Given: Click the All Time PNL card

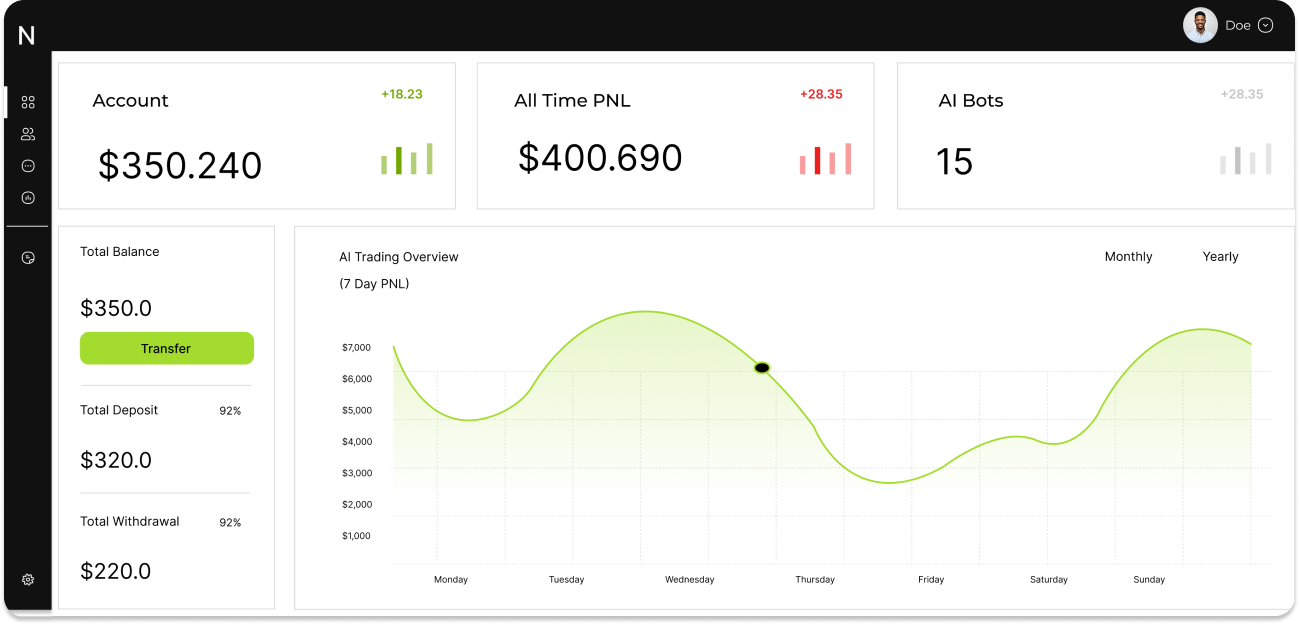Looking at the screenshot, I should tap(675, 136).
